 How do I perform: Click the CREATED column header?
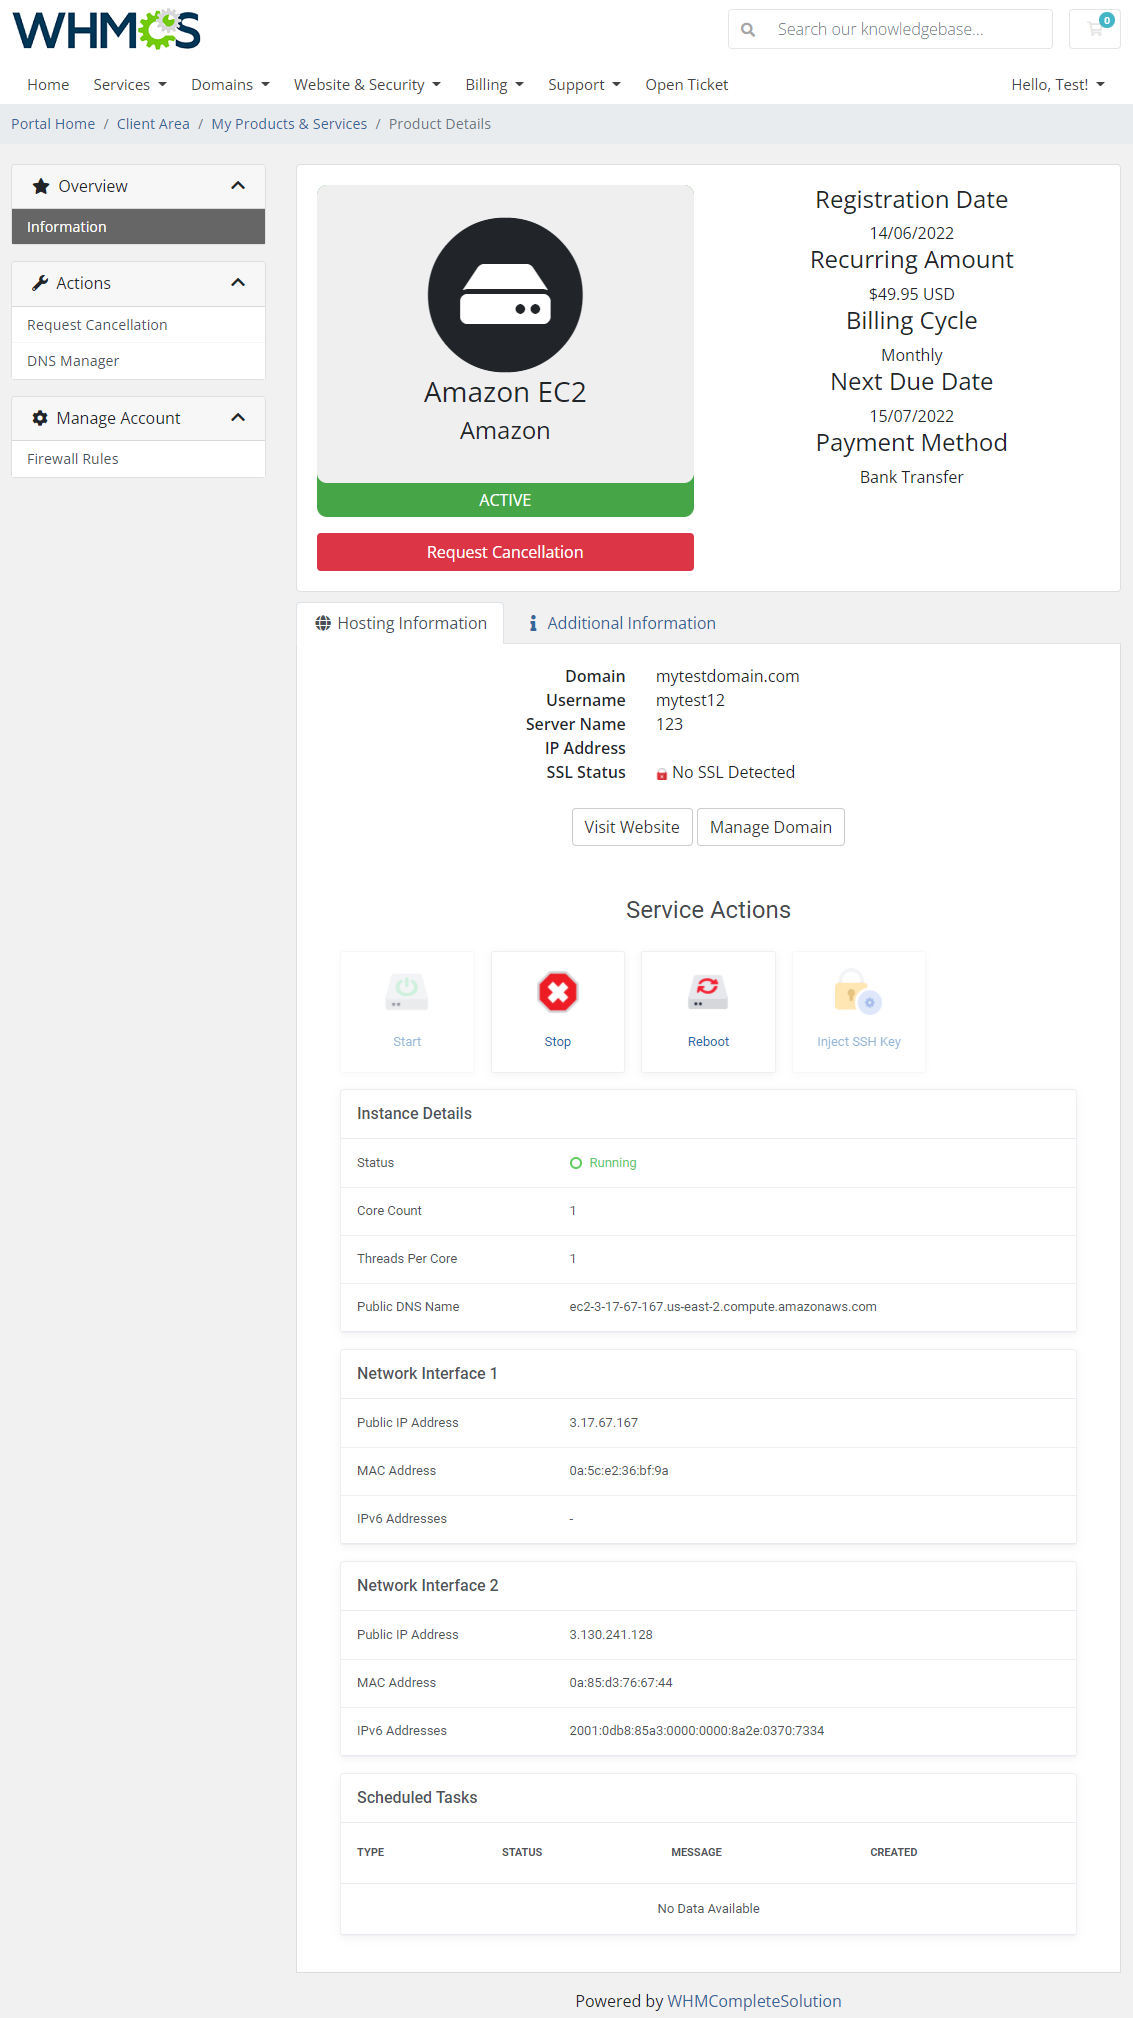[x=893, y=1853]
